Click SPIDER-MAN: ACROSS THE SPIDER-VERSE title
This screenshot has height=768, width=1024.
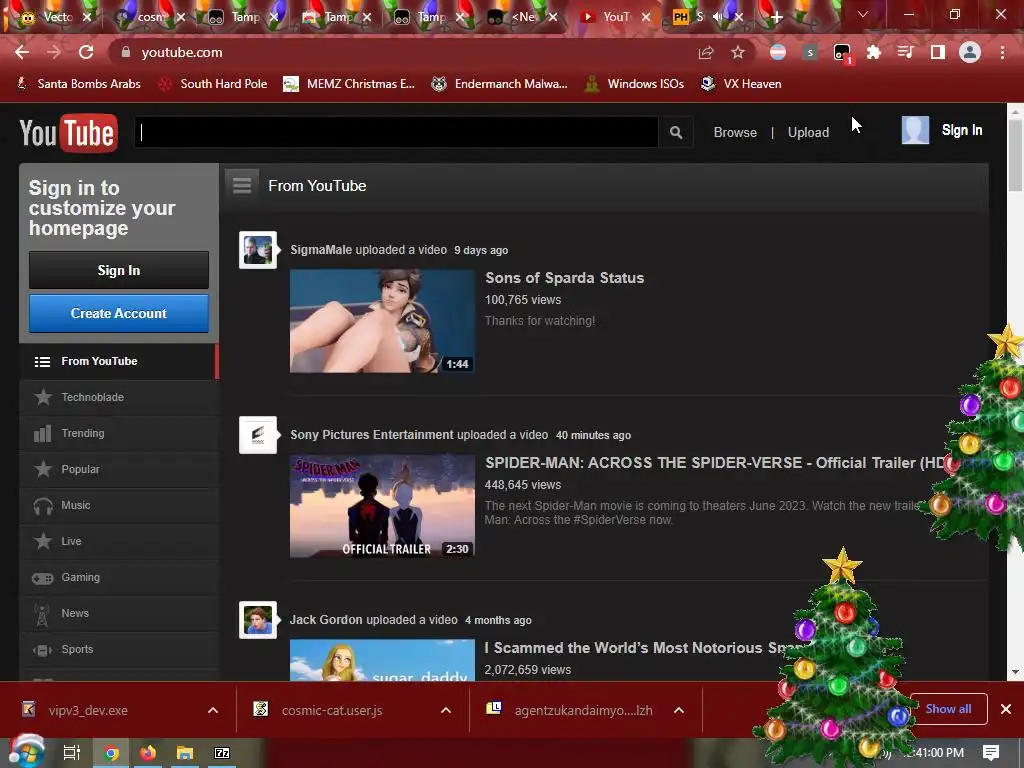(715, 462)
